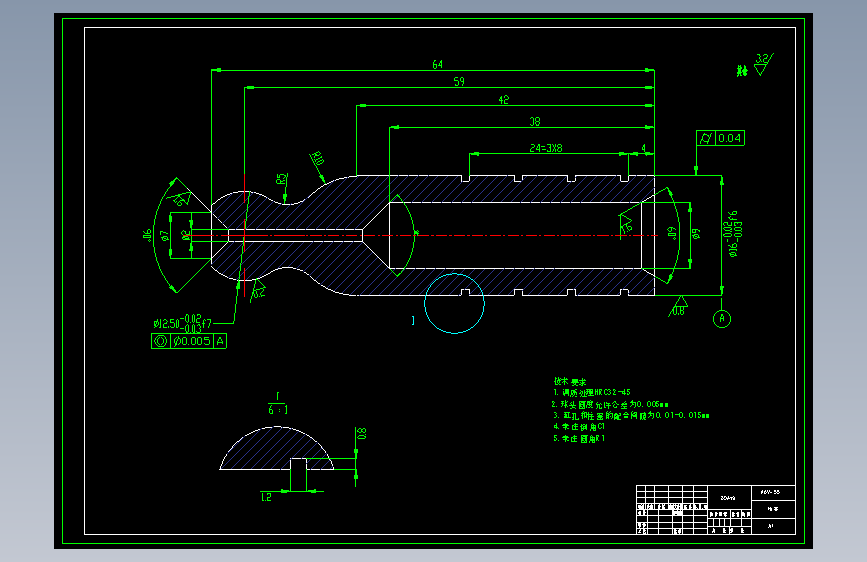Image resolution: width=867 pixels, height=562 pixels.
Task: Select the 1.2 groove width dimension in detail view
Action: pyautogui.click(x=266, y=497)
